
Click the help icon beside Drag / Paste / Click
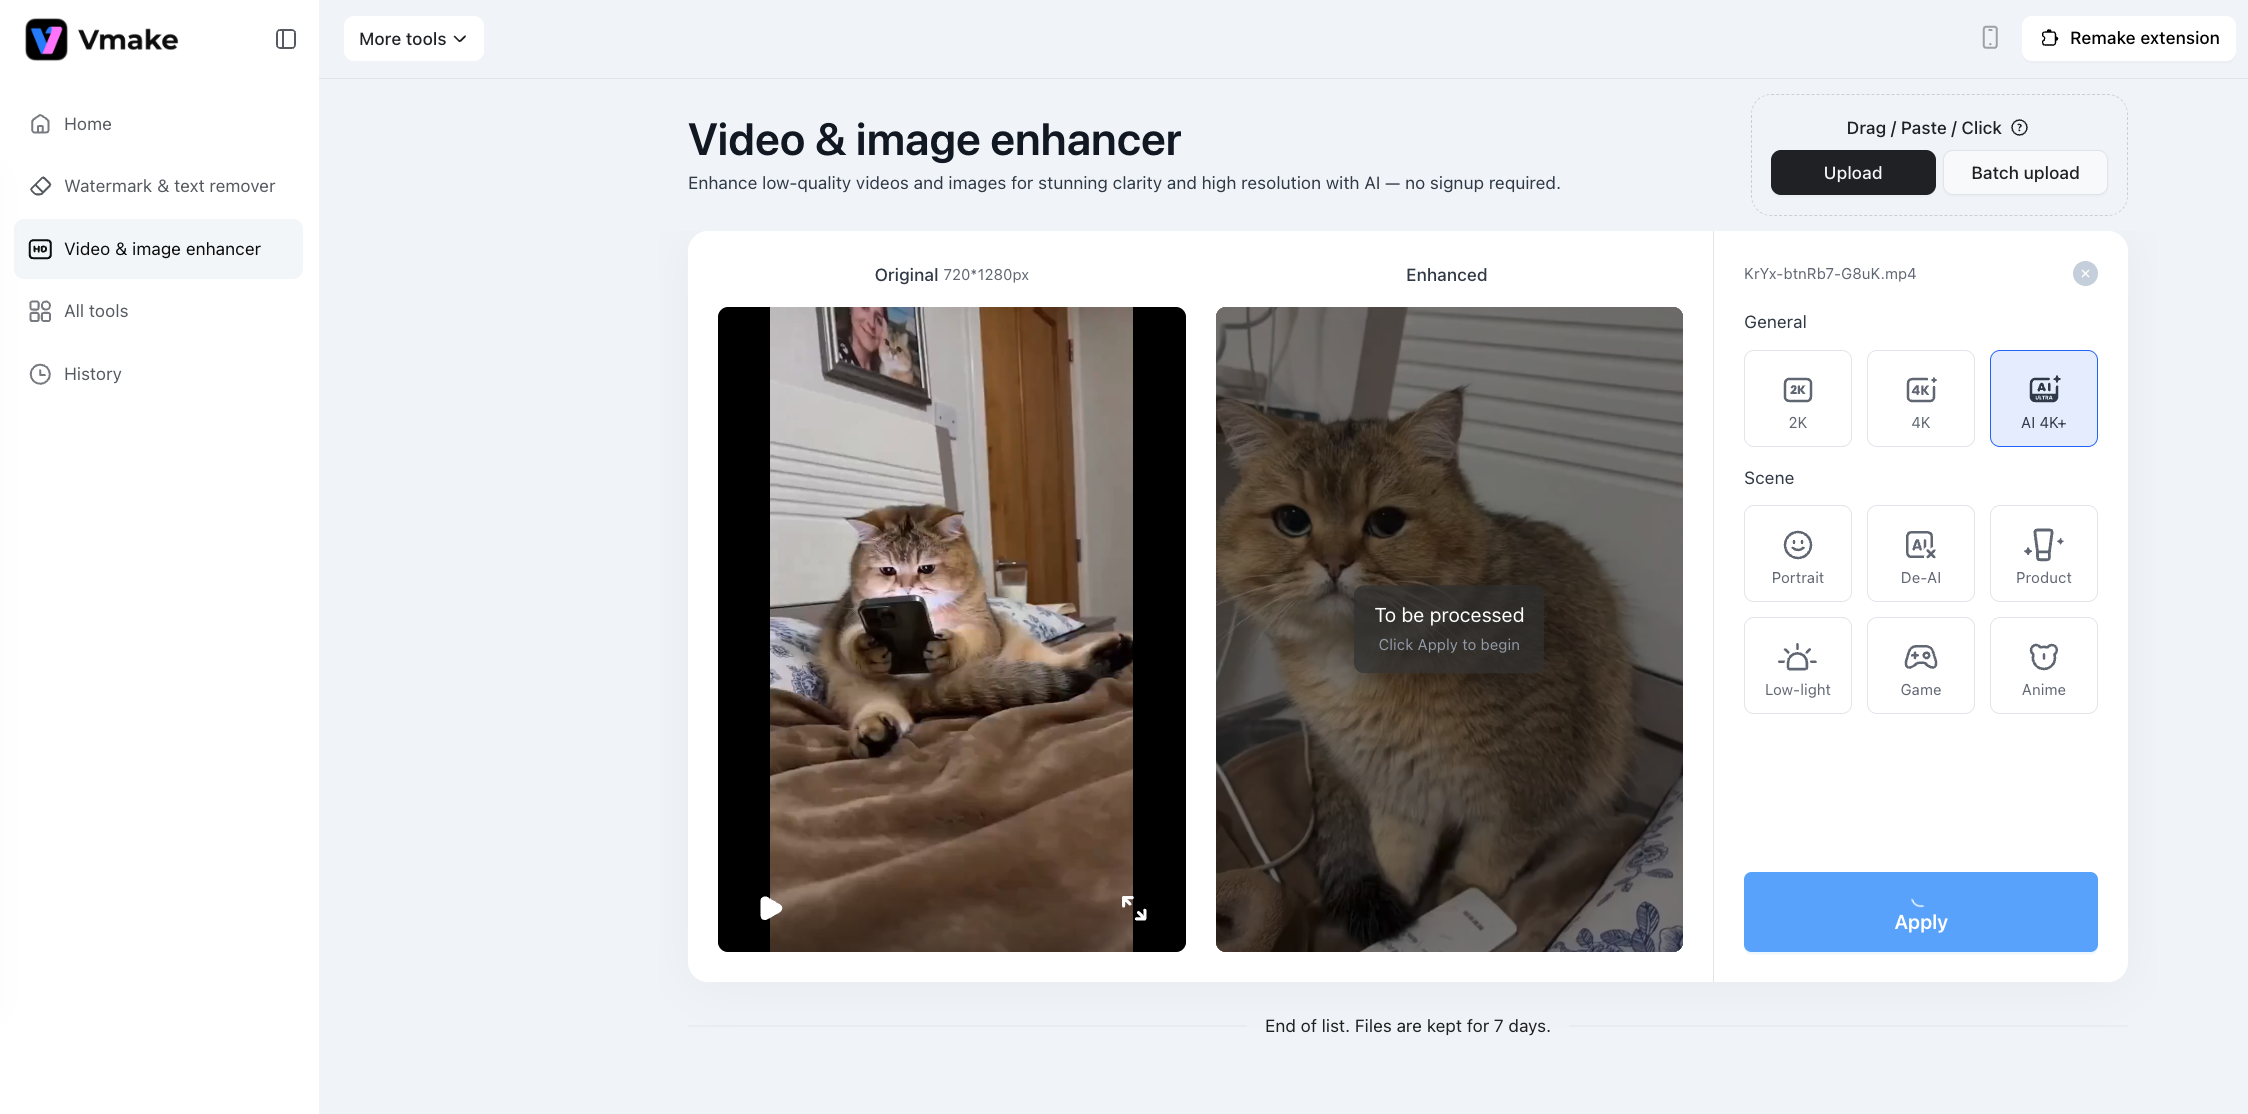[x=2020, y=127]
